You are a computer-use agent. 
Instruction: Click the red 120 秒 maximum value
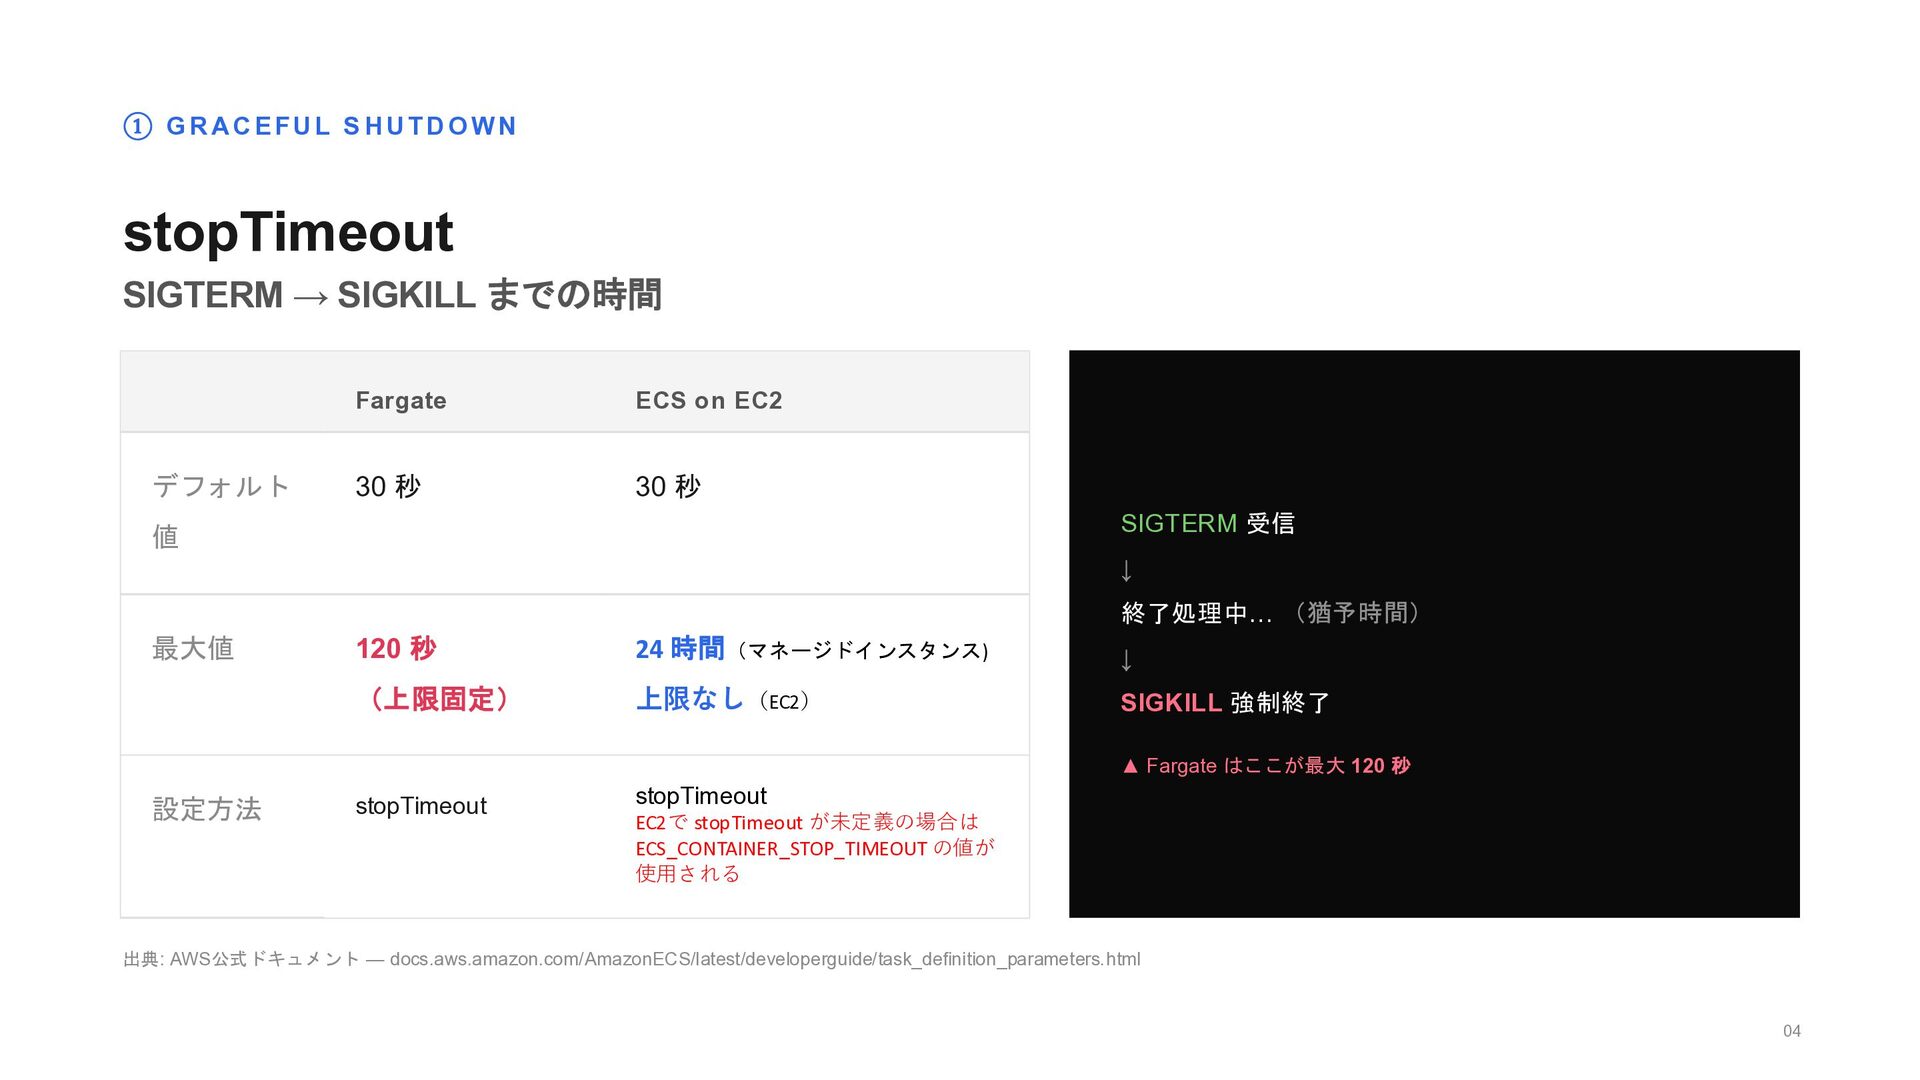pos(396,649)
